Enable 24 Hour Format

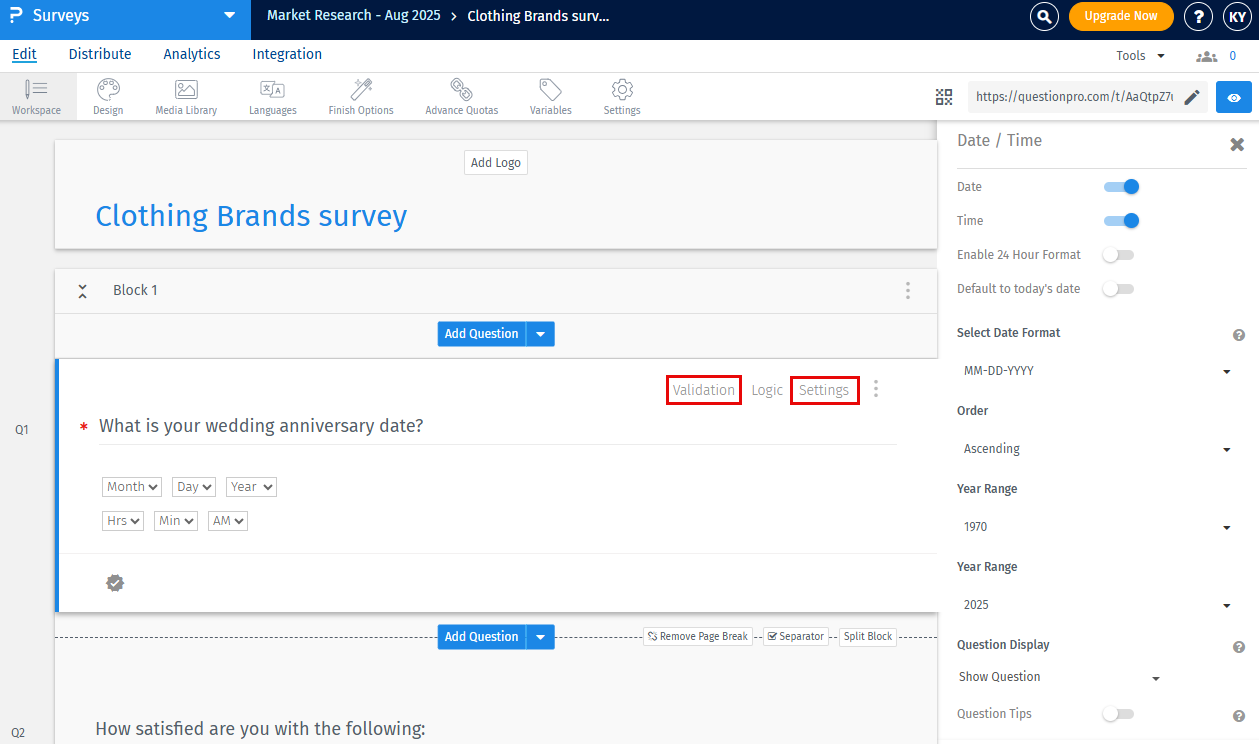click(x=1118, y=254)
